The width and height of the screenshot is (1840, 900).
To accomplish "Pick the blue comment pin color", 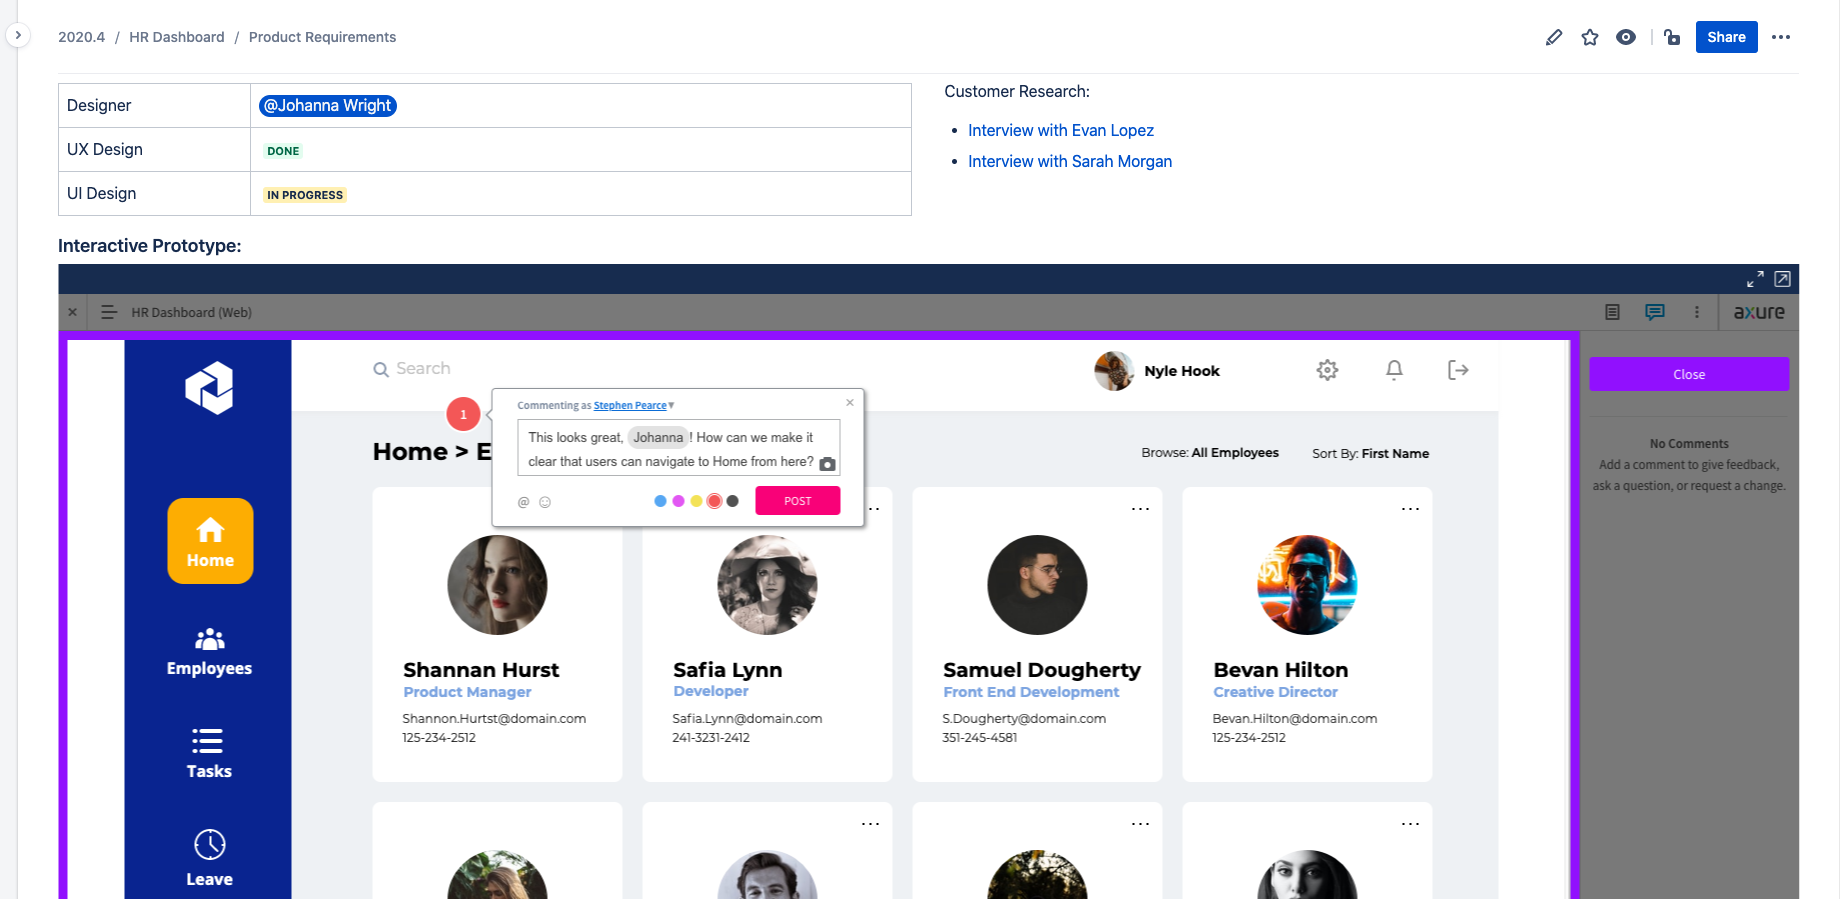I will 660,501.
